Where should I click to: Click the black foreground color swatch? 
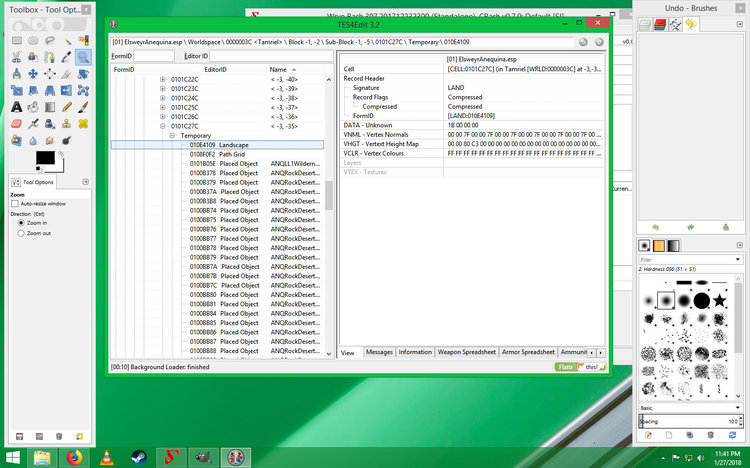tap(45, 157)
